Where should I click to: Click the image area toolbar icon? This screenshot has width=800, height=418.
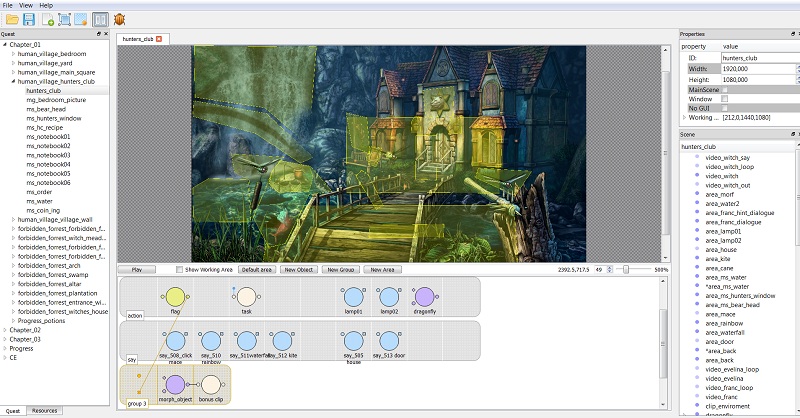pyautogui.click(x=81, y=20)
